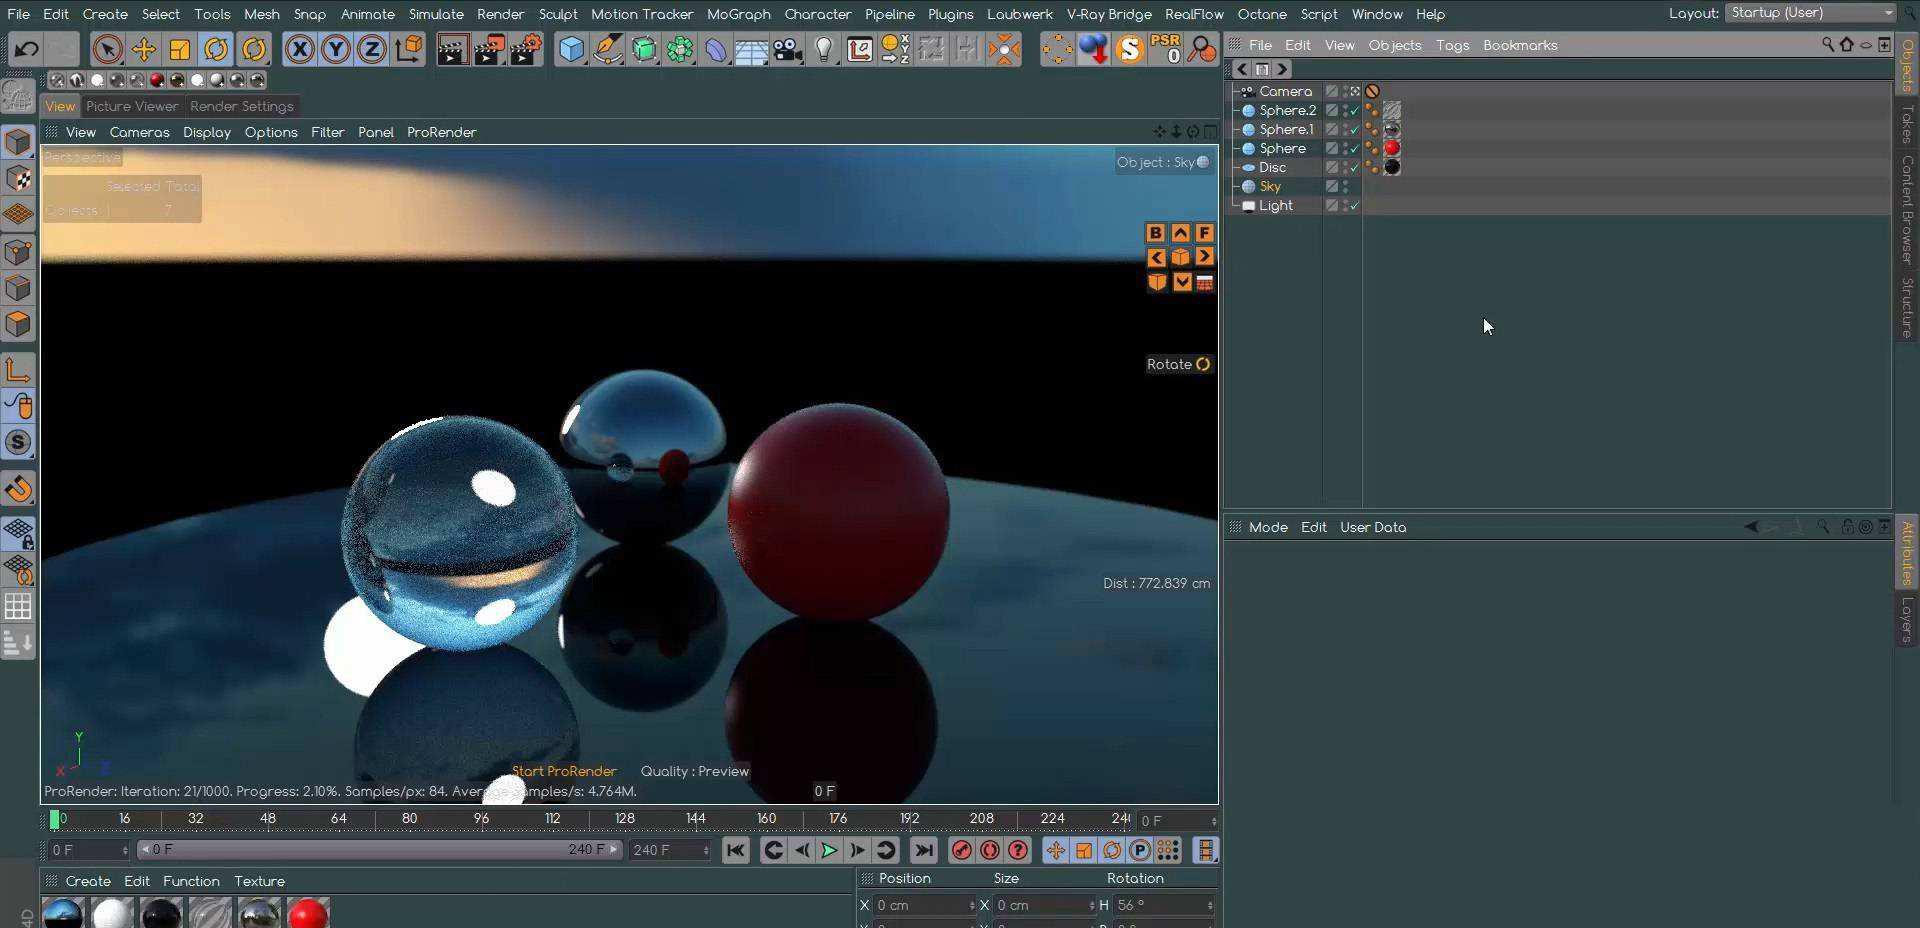Viewport: 1920px width, 928px height.
Task: Click Attributes manager back arrow
Action: tap(1751, 527)
